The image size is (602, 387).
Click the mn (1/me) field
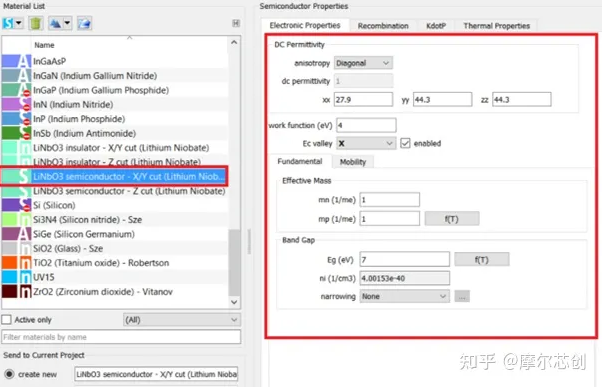tap(389, 200)
